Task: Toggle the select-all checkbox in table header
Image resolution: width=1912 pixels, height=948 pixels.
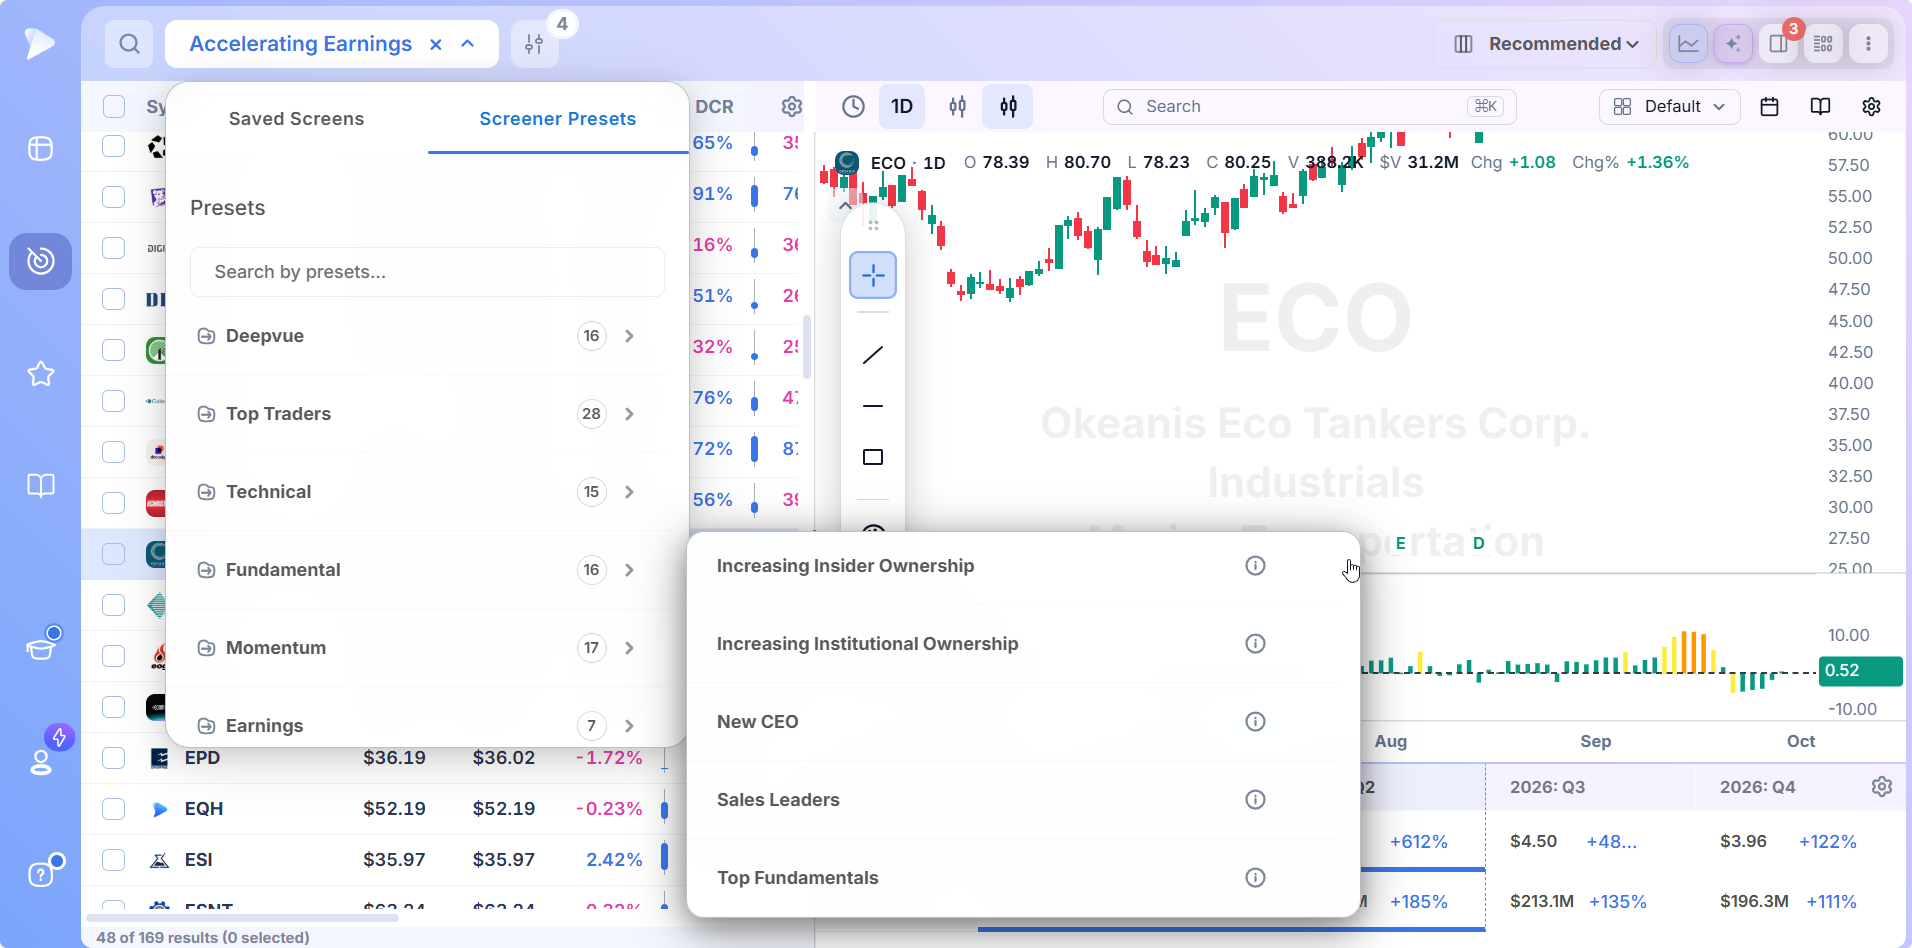Action: pyautogui.click(x=114, y=107)
